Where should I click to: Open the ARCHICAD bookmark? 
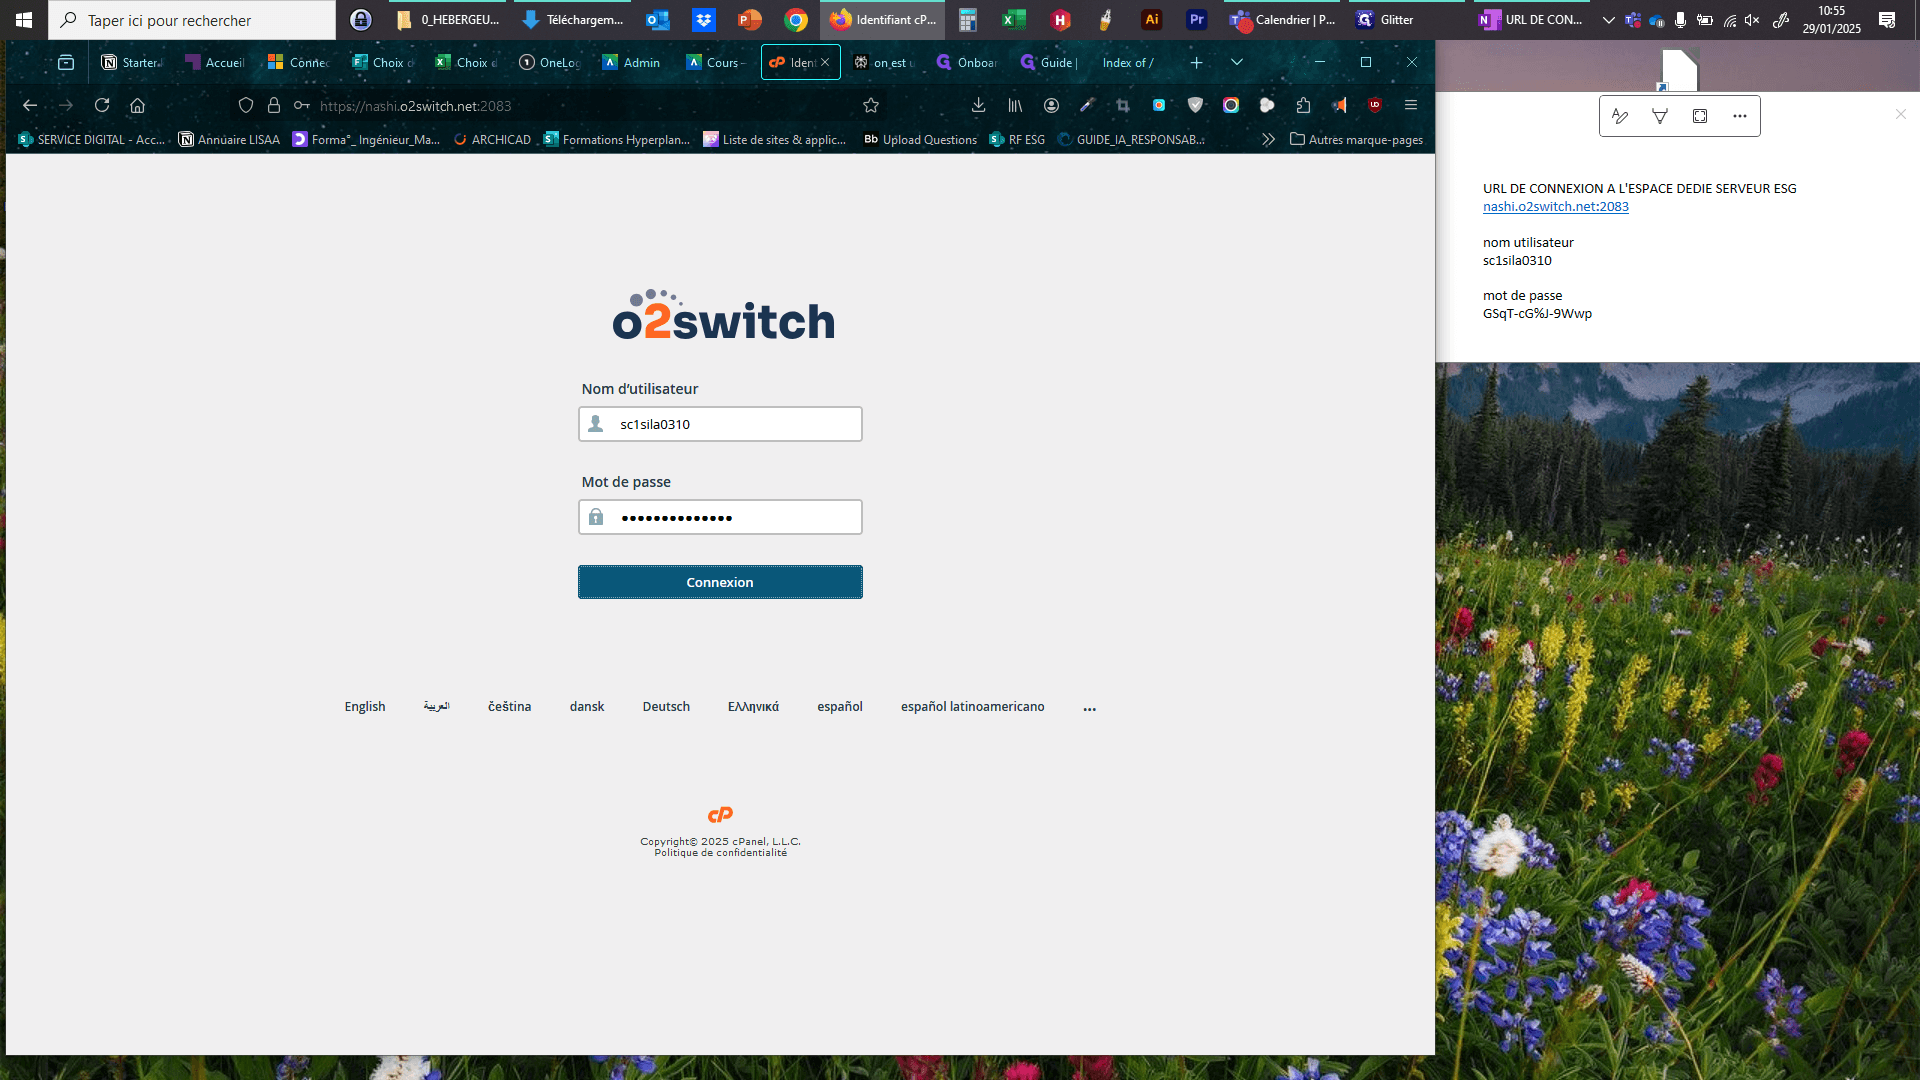pyautogui.click(x=492, y=140)
